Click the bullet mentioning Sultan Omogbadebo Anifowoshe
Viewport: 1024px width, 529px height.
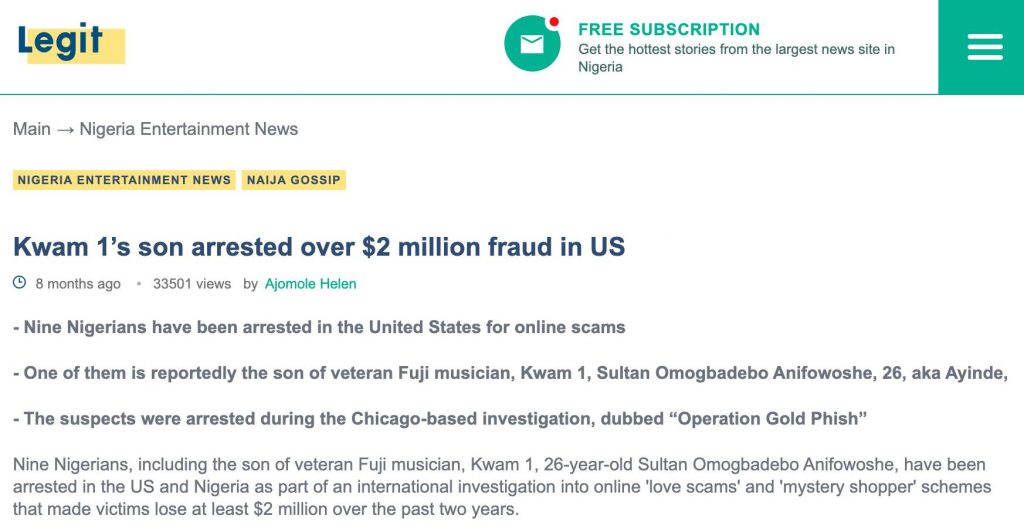510,373
